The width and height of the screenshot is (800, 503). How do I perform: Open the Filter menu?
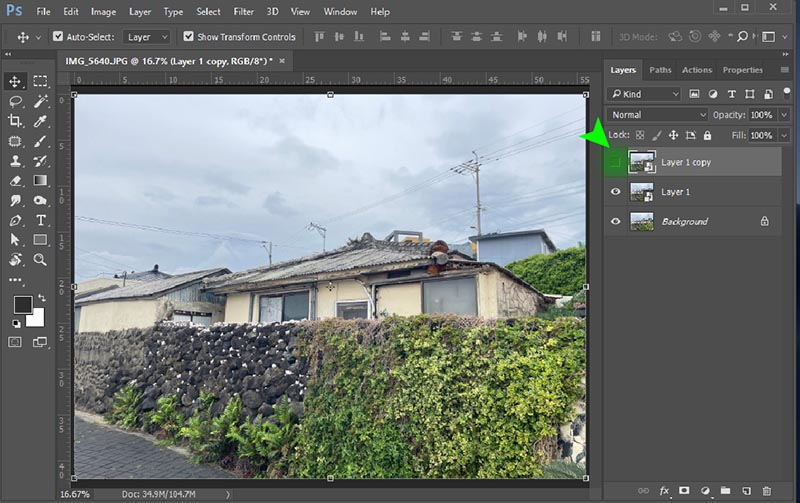243,11
